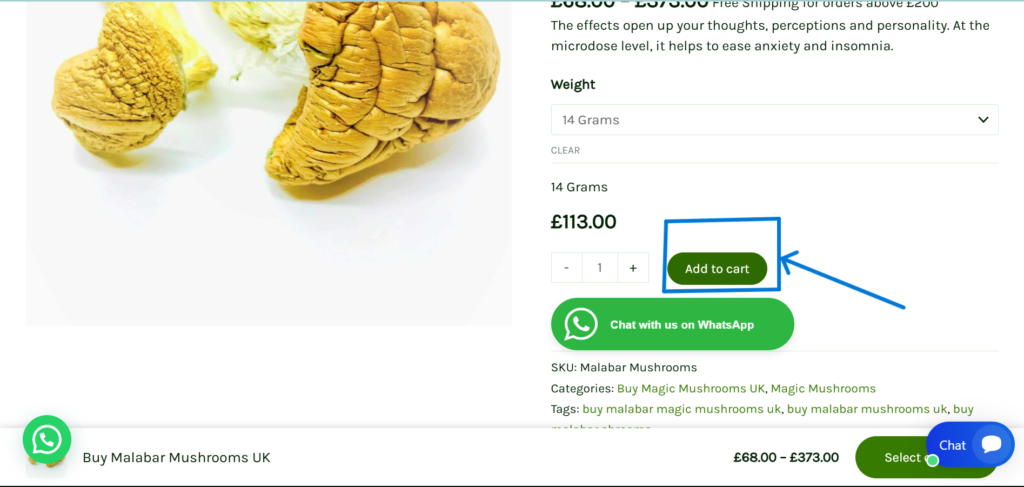Open the Magic Mushrooms category link
This screenshot has height=487, width=1024.
point(823,388)
